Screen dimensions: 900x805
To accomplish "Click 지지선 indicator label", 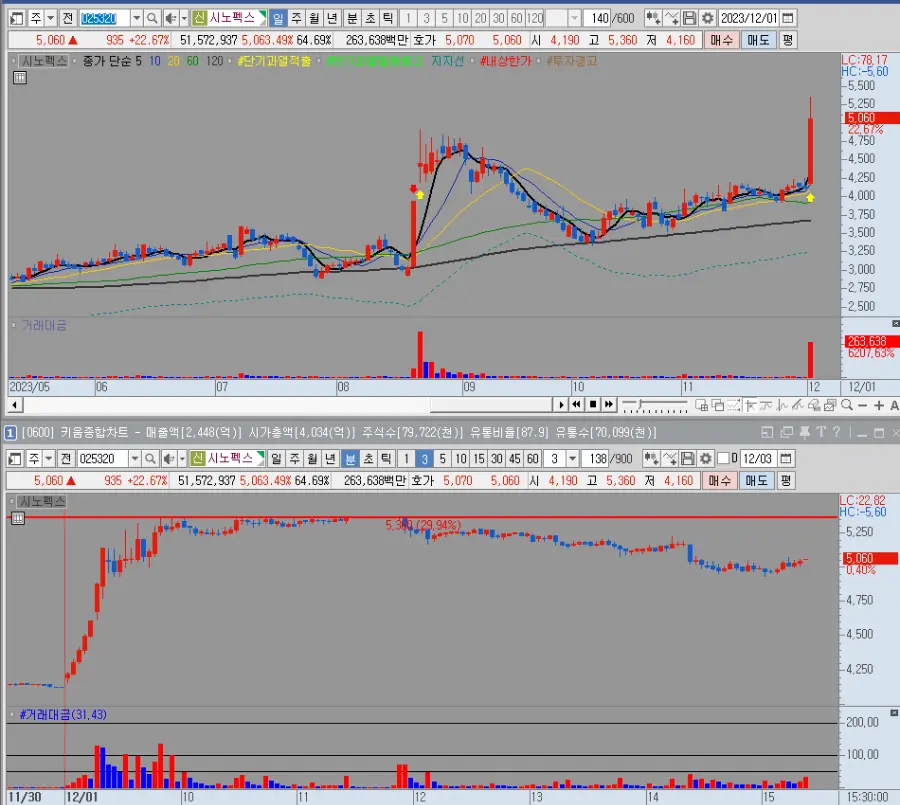I will click(448, 61).
